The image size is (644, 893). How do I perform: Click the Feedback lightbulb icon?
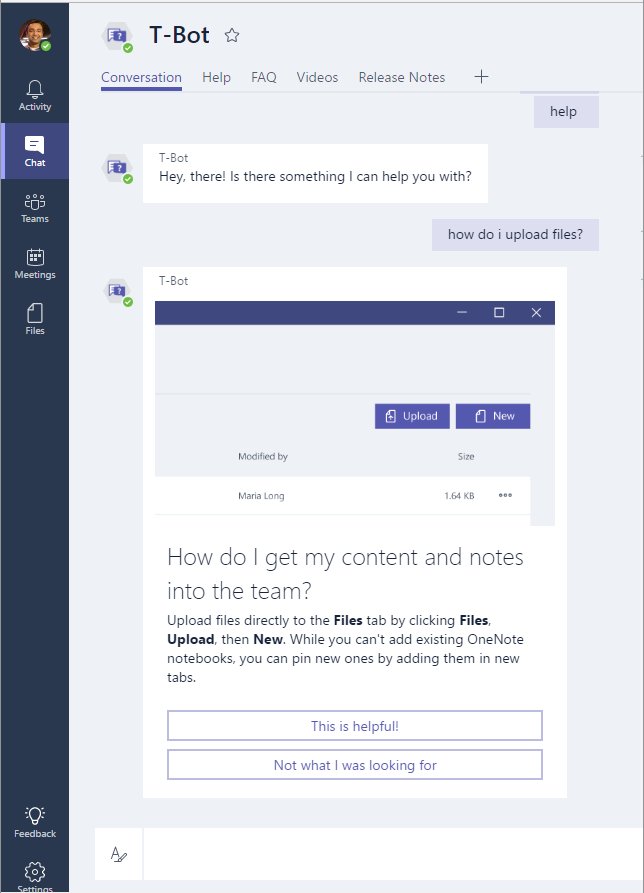[35, 822]
